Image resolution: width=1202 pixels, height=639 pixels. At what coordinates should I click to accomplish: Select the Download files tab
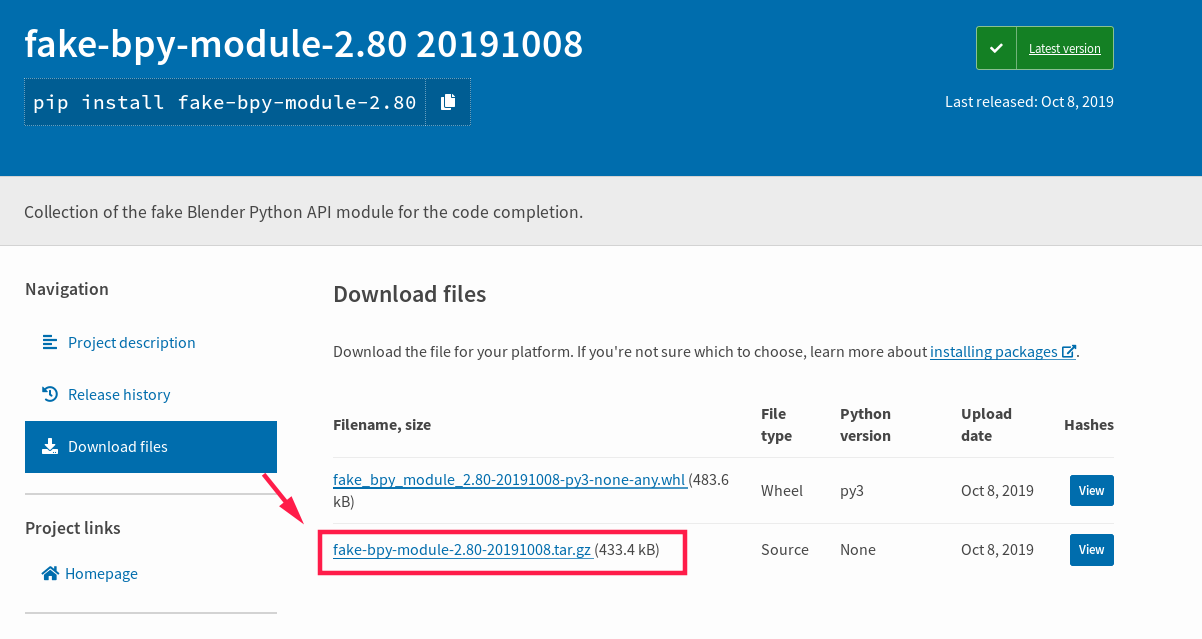point(151,447)
